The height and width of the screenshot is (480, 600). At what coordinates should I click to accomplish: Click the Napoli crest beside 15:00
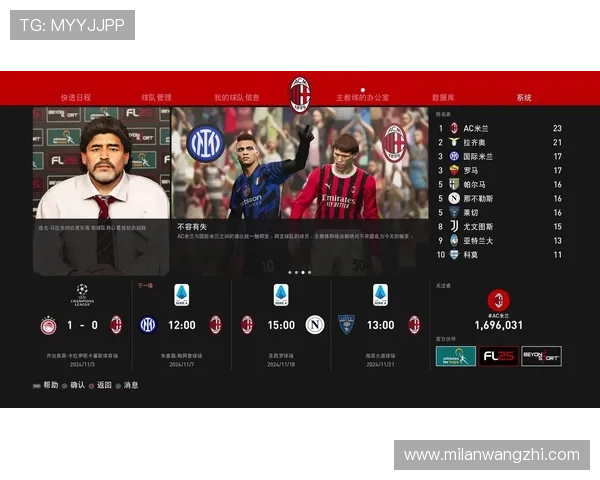315,325
